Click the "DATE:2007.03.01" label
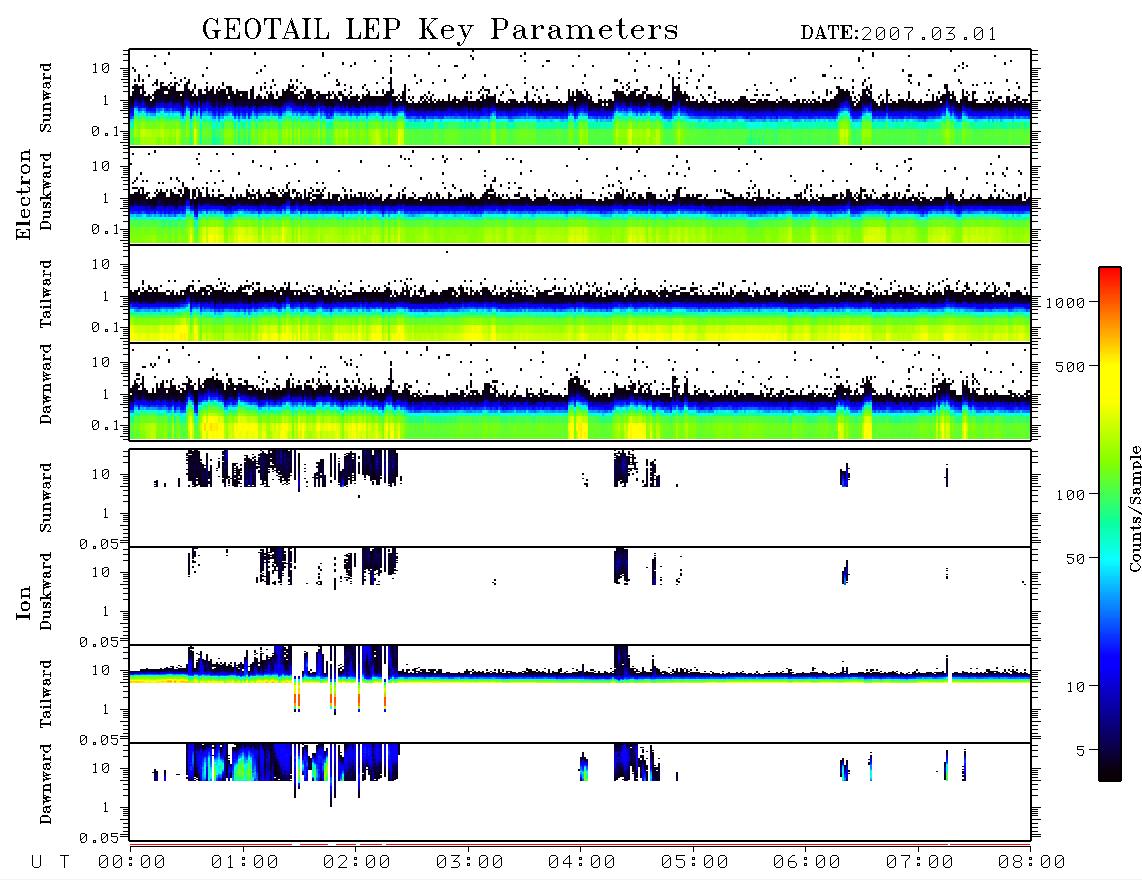 click(x=899, y=34)
